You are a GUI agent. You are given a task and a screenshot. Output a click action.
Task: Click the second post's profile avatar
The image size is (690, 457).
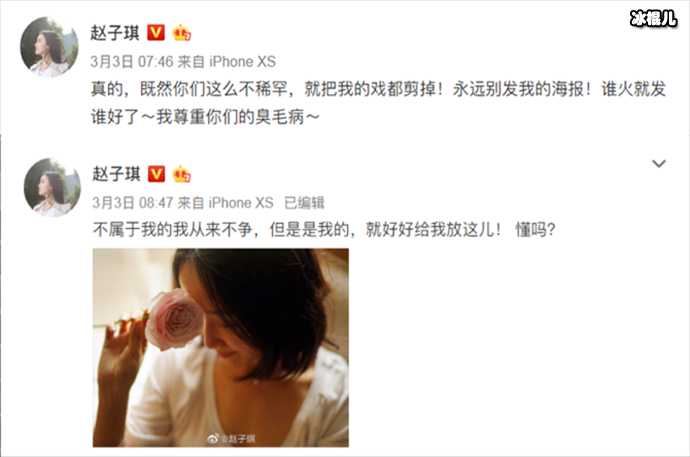[52, 188]
